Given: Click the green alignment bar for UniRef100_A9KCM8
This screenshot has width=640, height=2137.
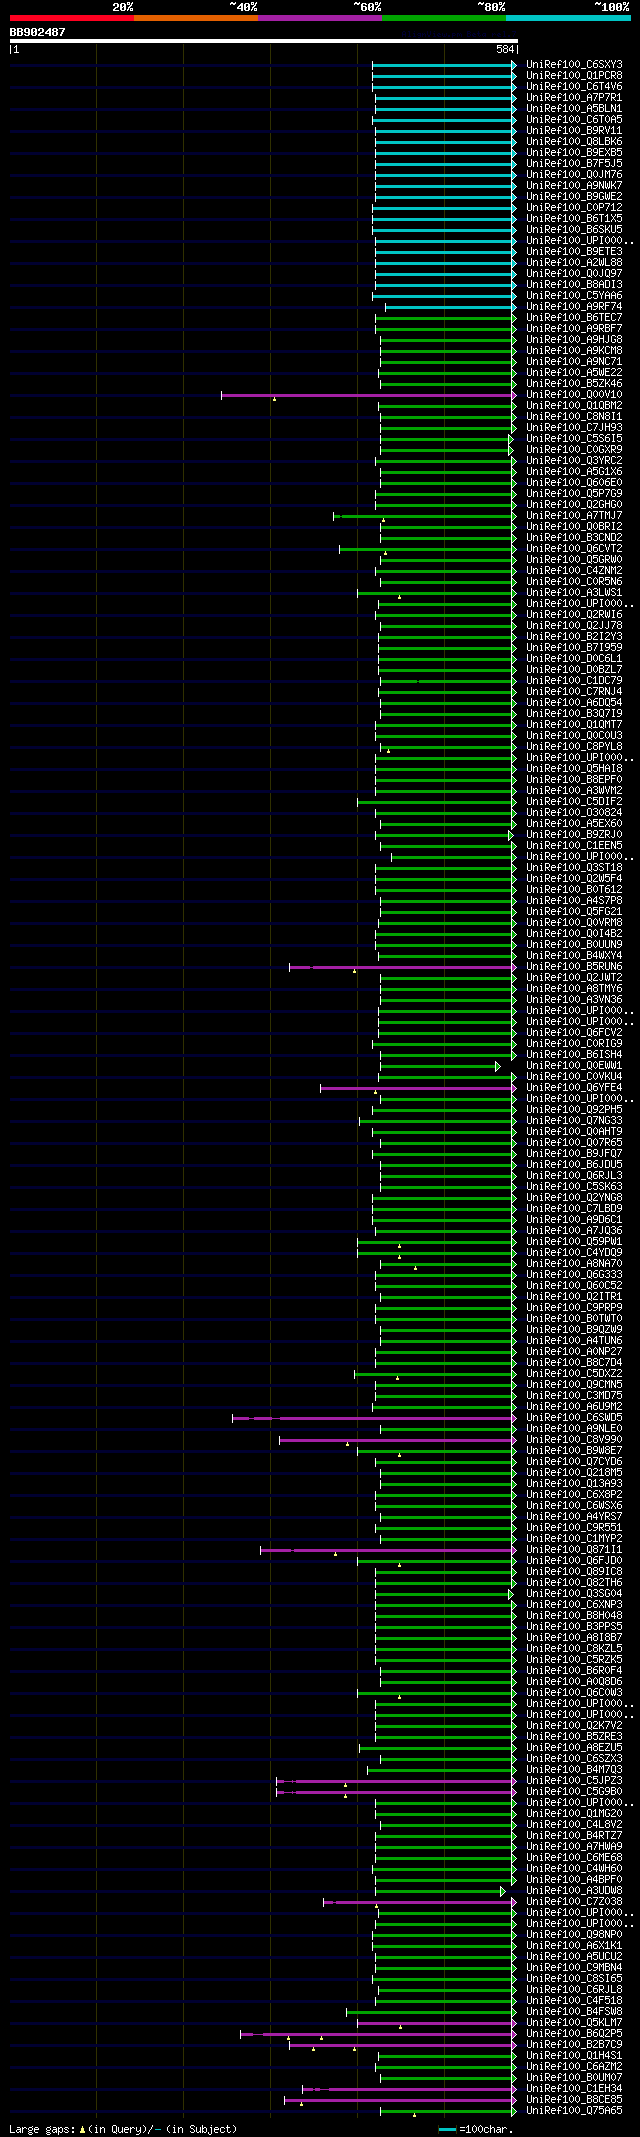Looking at the screenshot, I should 448,351.
